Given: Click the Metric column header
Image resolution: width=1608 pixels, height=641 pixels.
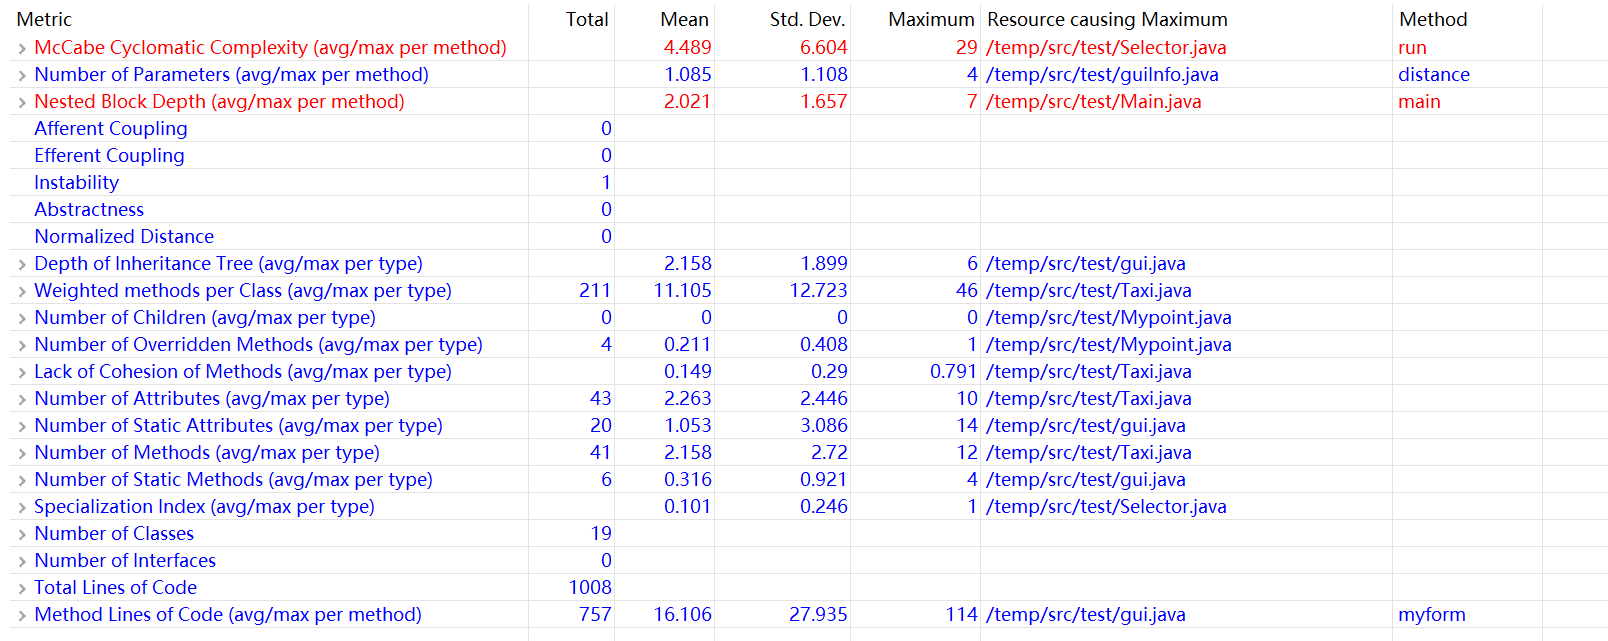Looking at the screenshot, I should 44,19.
